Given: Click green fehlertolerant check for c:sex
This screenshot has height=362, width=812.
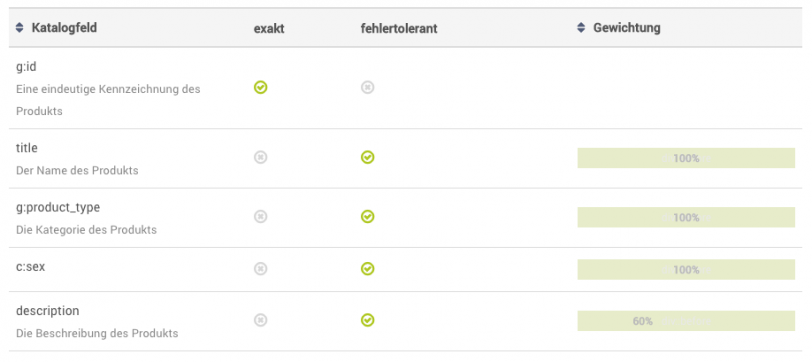Looking at the screenshot, I should tap(367, 268).
